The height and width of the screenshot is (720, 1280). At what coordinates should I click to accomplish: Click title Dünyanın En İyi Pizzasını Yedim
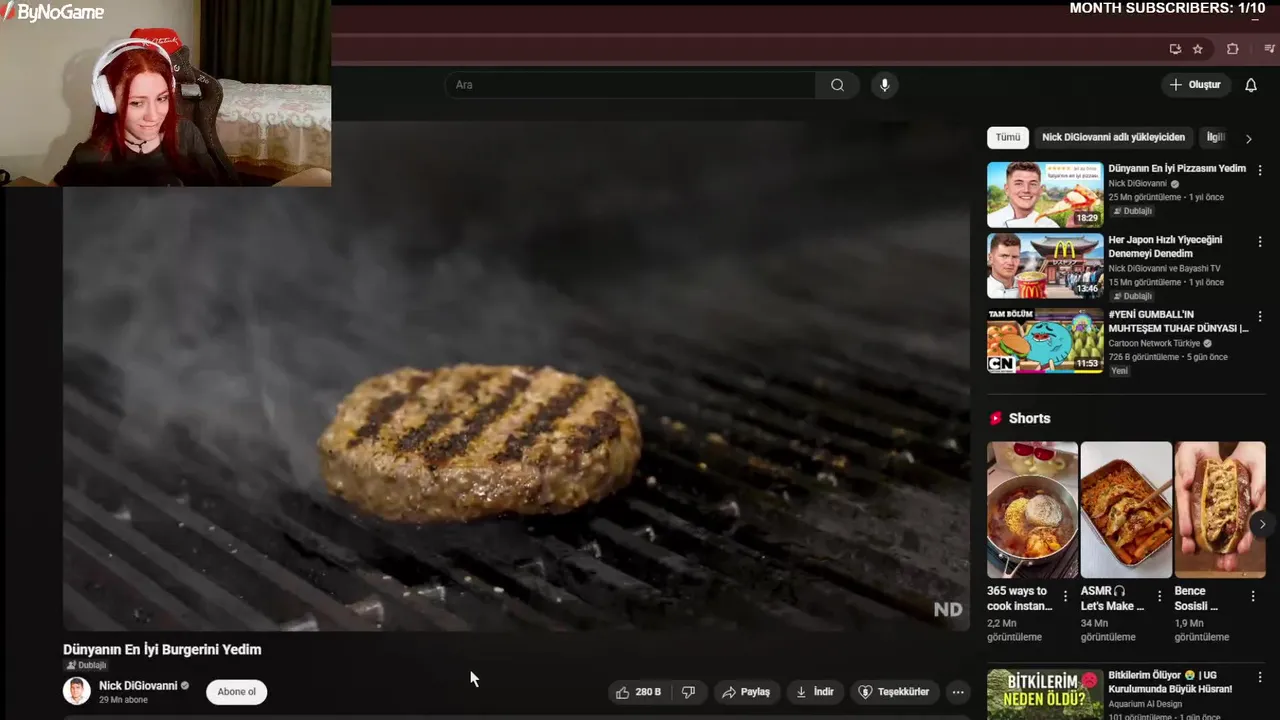point(1177,168)
